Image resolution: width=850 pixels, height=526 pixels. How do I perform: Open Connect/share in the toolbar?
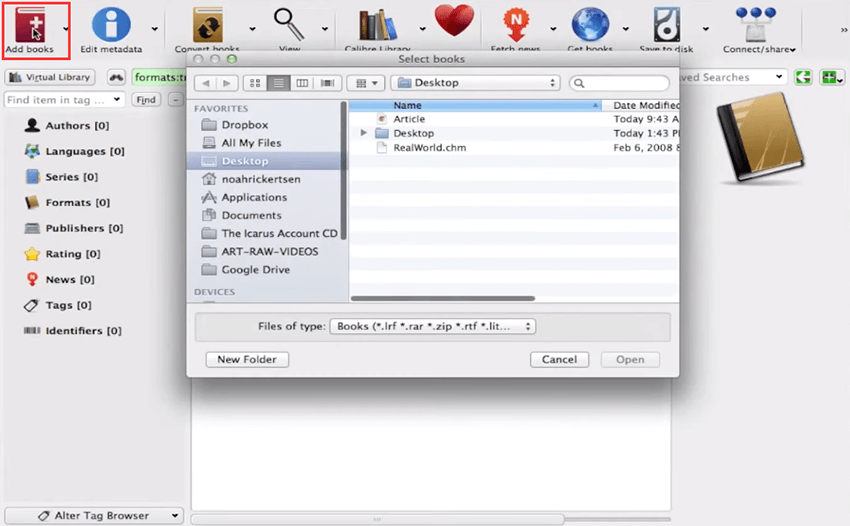click(x=759, y=25)
